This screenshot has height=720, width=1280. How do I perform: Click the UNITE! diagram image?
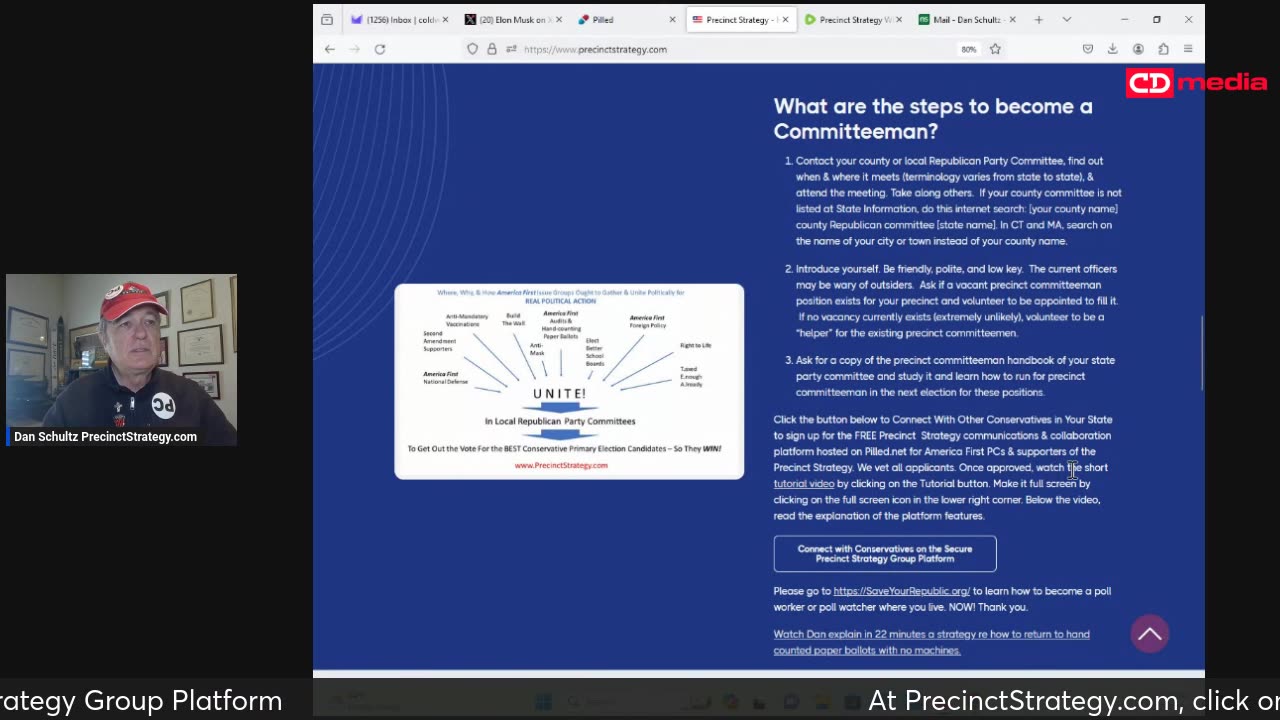[569, 381]
